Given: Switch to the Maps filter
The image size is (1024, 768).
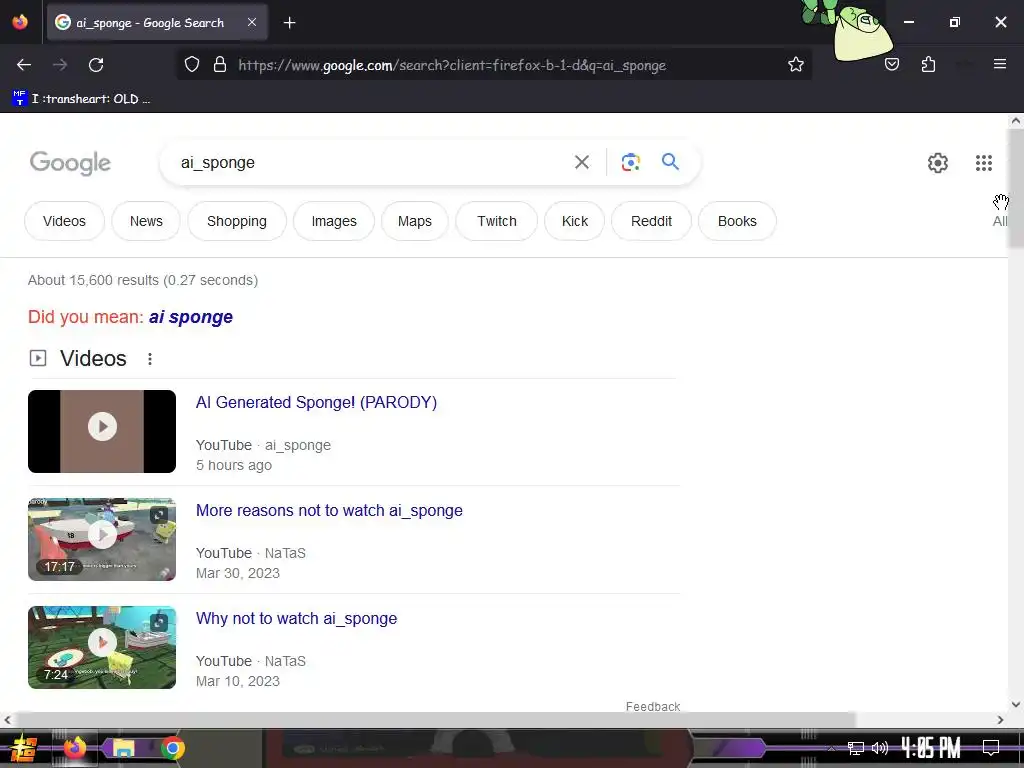Looking at the screenshot, I should [415, 221].
